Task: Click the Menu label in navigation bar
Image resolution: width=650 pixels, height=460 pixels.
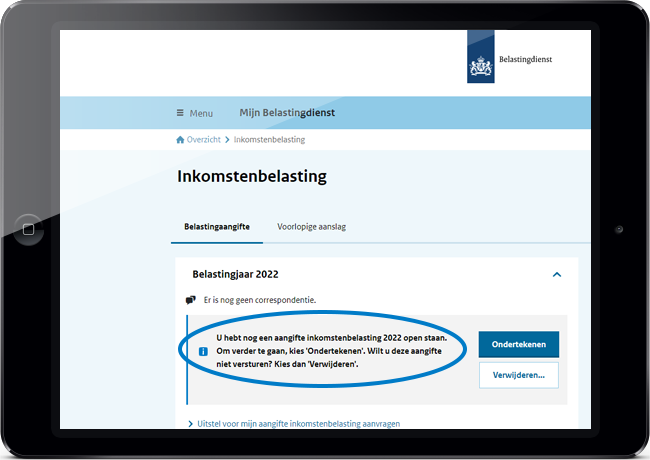Action: pos(201,114)
